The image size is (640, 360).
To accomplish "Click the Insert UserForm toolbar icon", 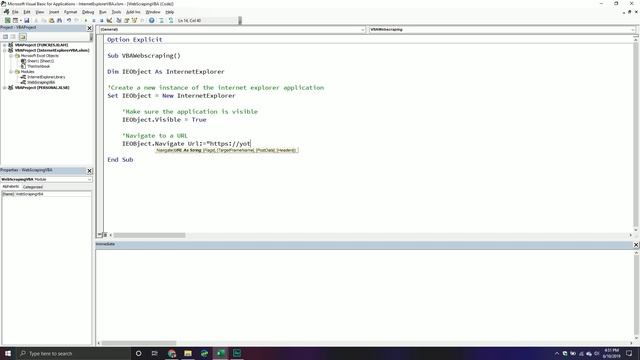I will [x=15, y=20].
